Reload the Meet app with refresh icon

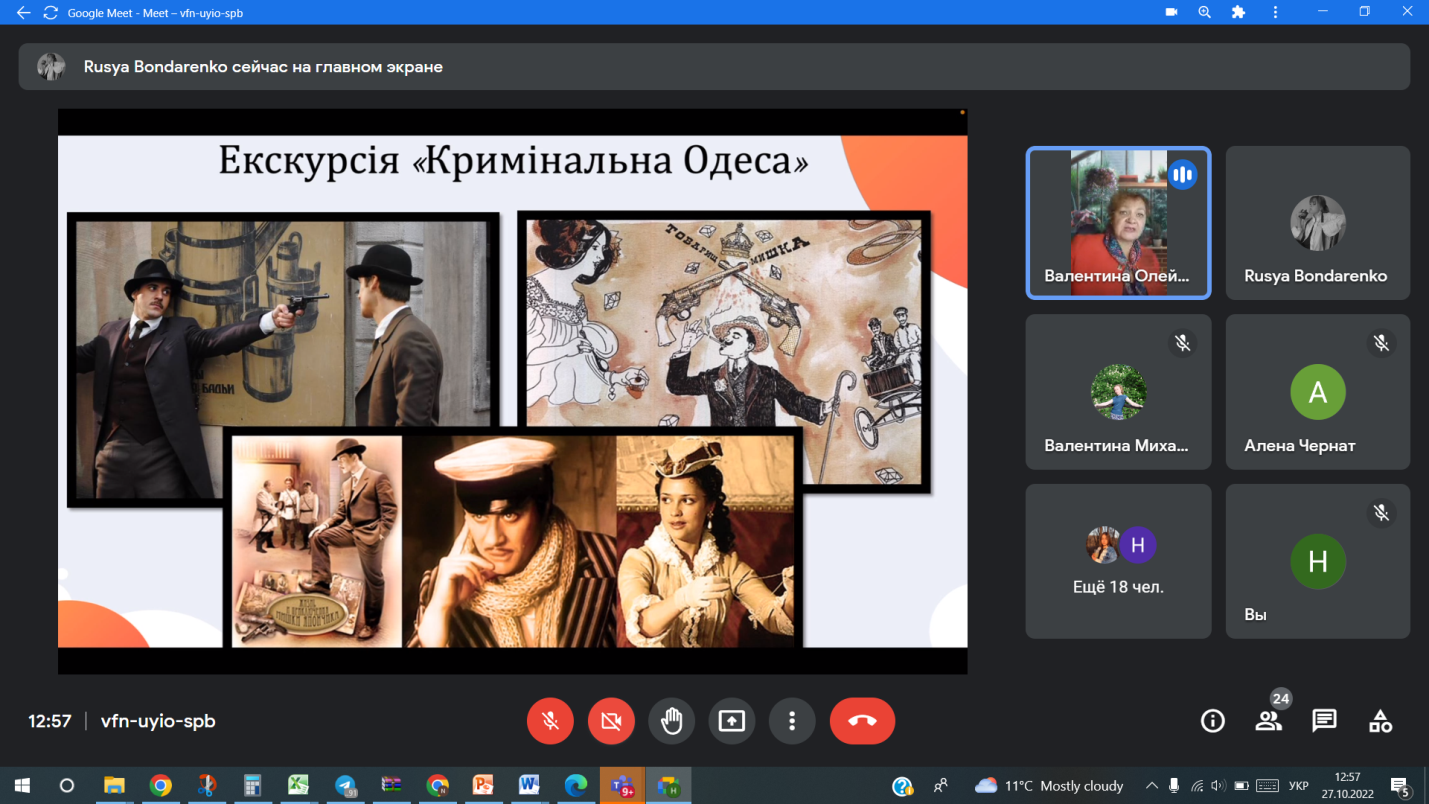point(49,13)
